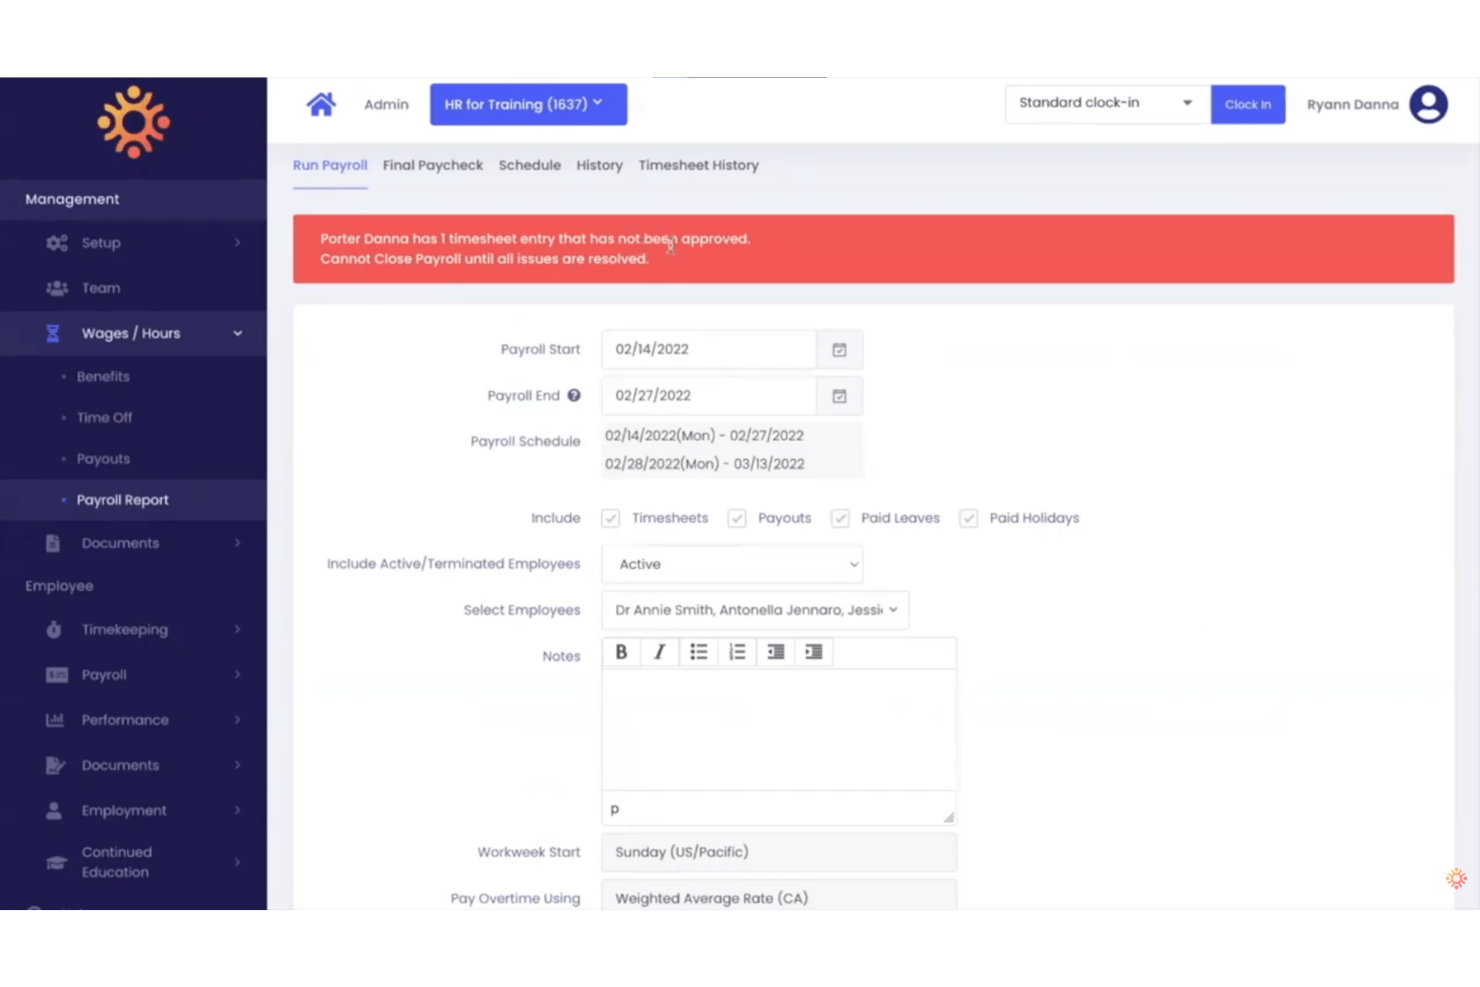The image size is (1480, 987).
Task: Click the Setup gears icon
Action: 56,243
